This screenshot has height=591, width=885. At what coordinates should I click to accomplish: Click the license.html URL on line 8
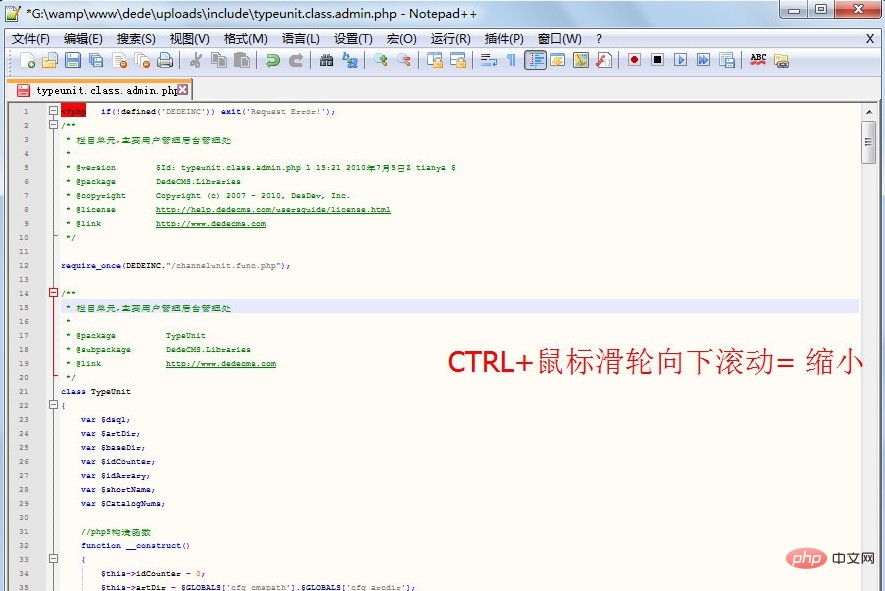tap(273, 210)
